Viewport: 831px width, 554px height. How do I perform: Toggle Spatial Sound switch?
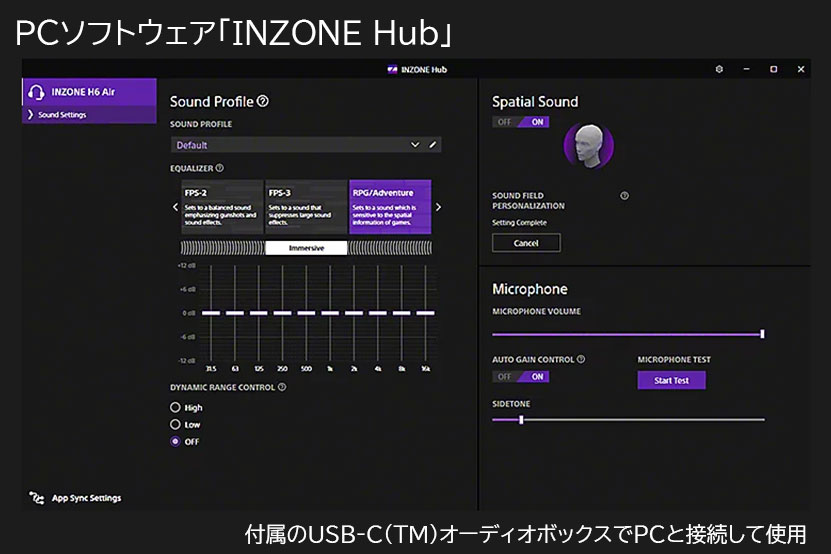(x=520, y=122)
